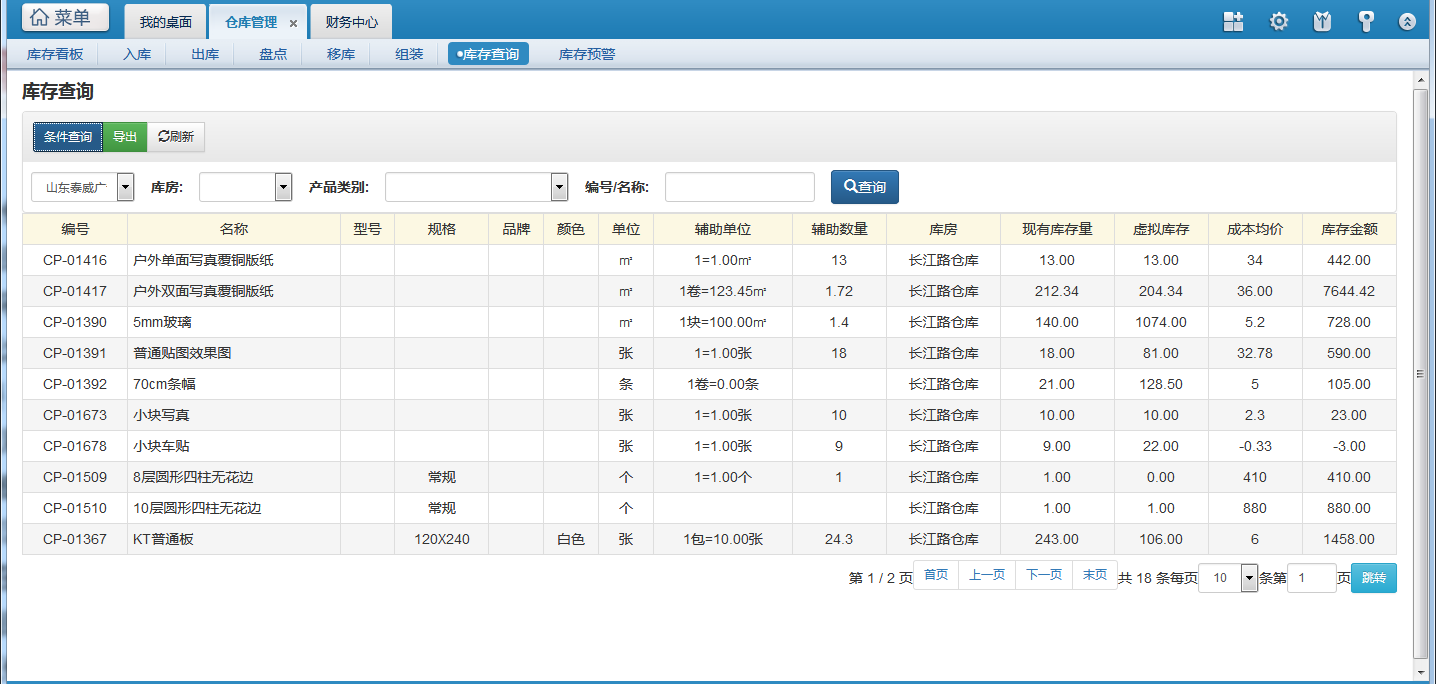The height and width of the screenshot is (684, 1436).
Task: Go to 下一页 next page
Action: pos(1044,575)
